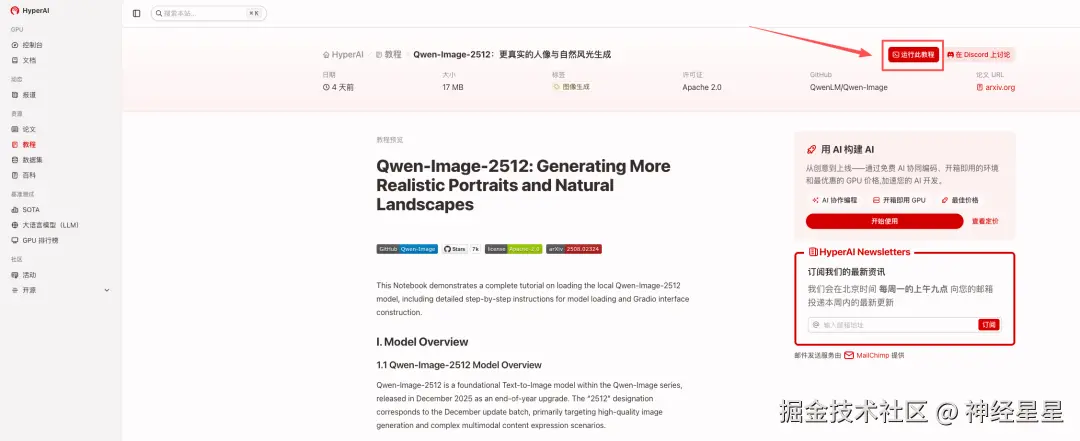This screenshot has width=1080, height=441.
Task: Click the 4 天前 date value
Action: tap(338, 88)
